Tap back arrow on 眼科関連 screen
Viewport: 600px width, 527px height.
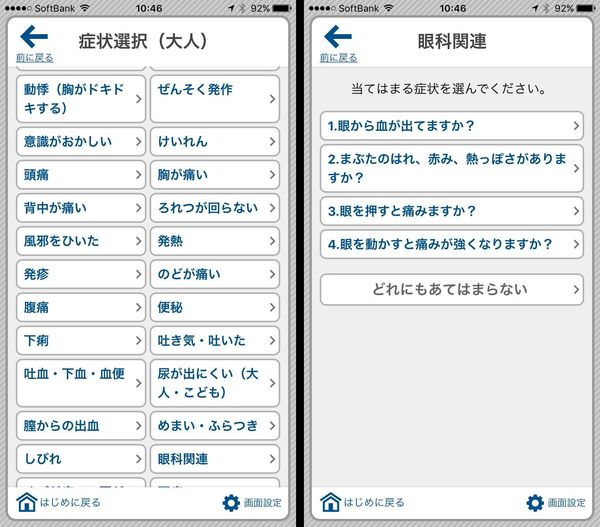(338, 36)
